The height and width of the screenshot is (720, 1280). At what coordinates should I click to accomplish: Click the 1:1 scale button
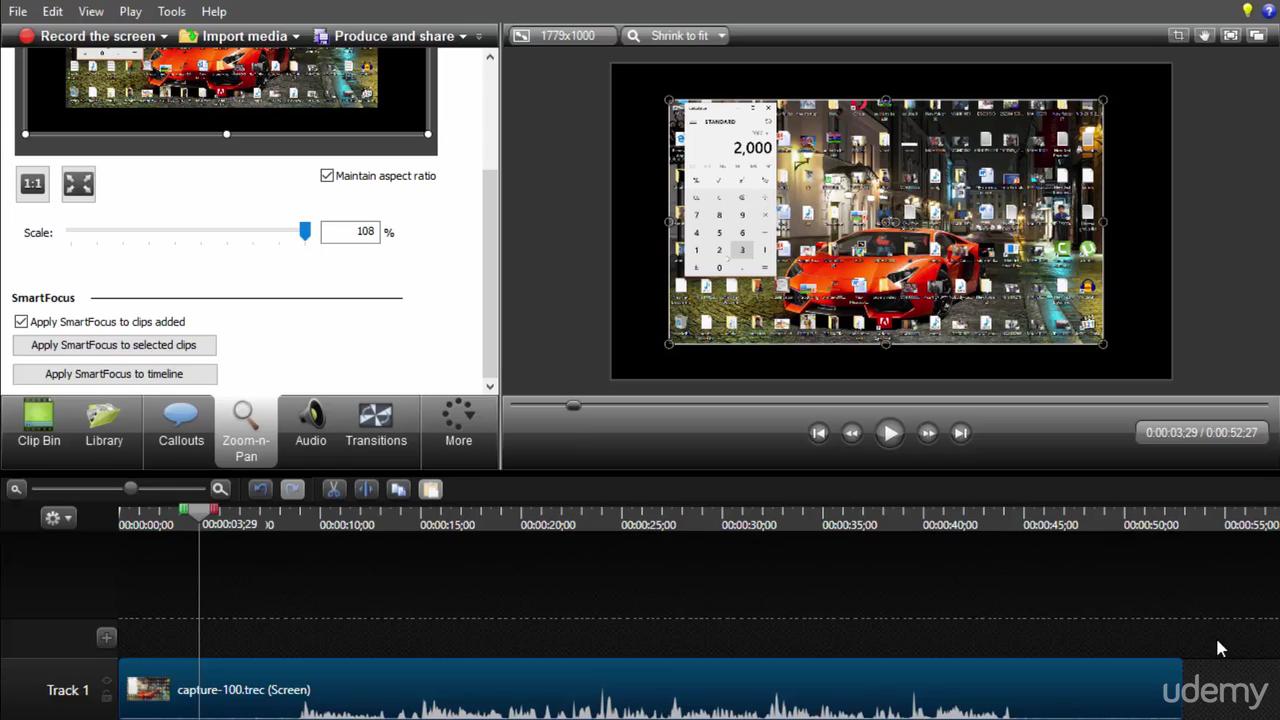(32, 183)
